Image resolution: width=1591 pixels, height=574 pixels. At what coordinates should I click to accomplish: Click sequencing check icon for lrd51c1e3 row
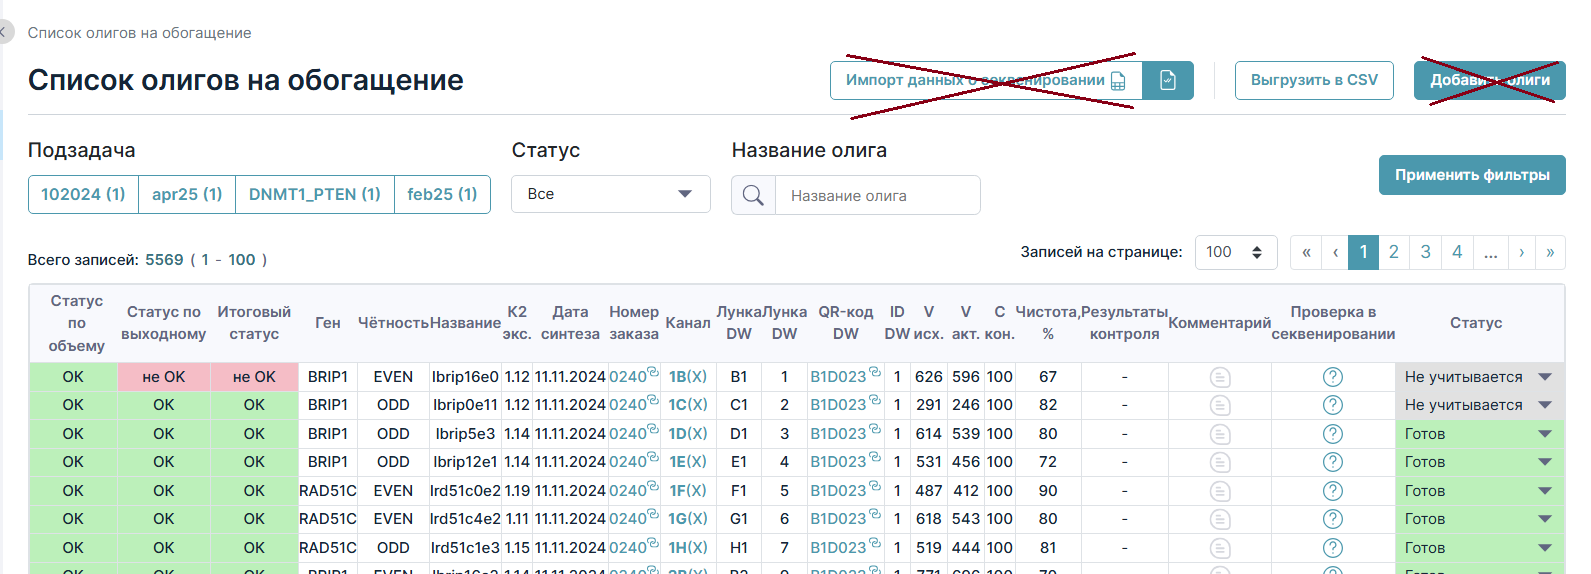pyautogui.click(x=1332, y=548)
